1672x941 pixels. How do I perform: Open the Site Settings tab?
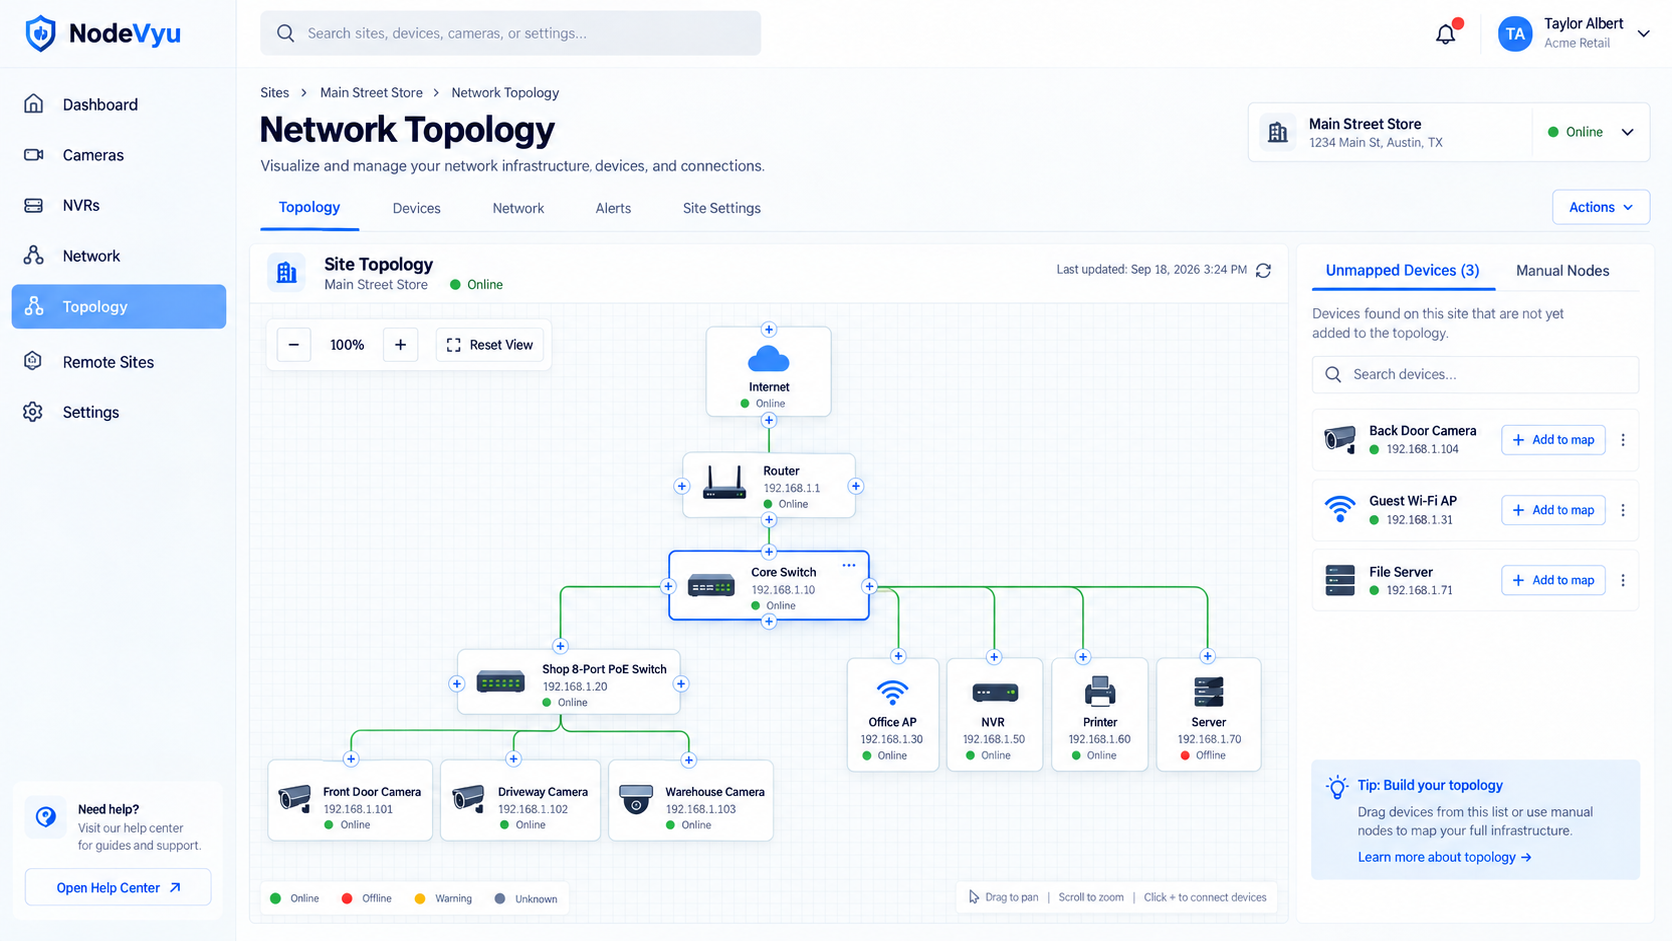pos(722,208)
